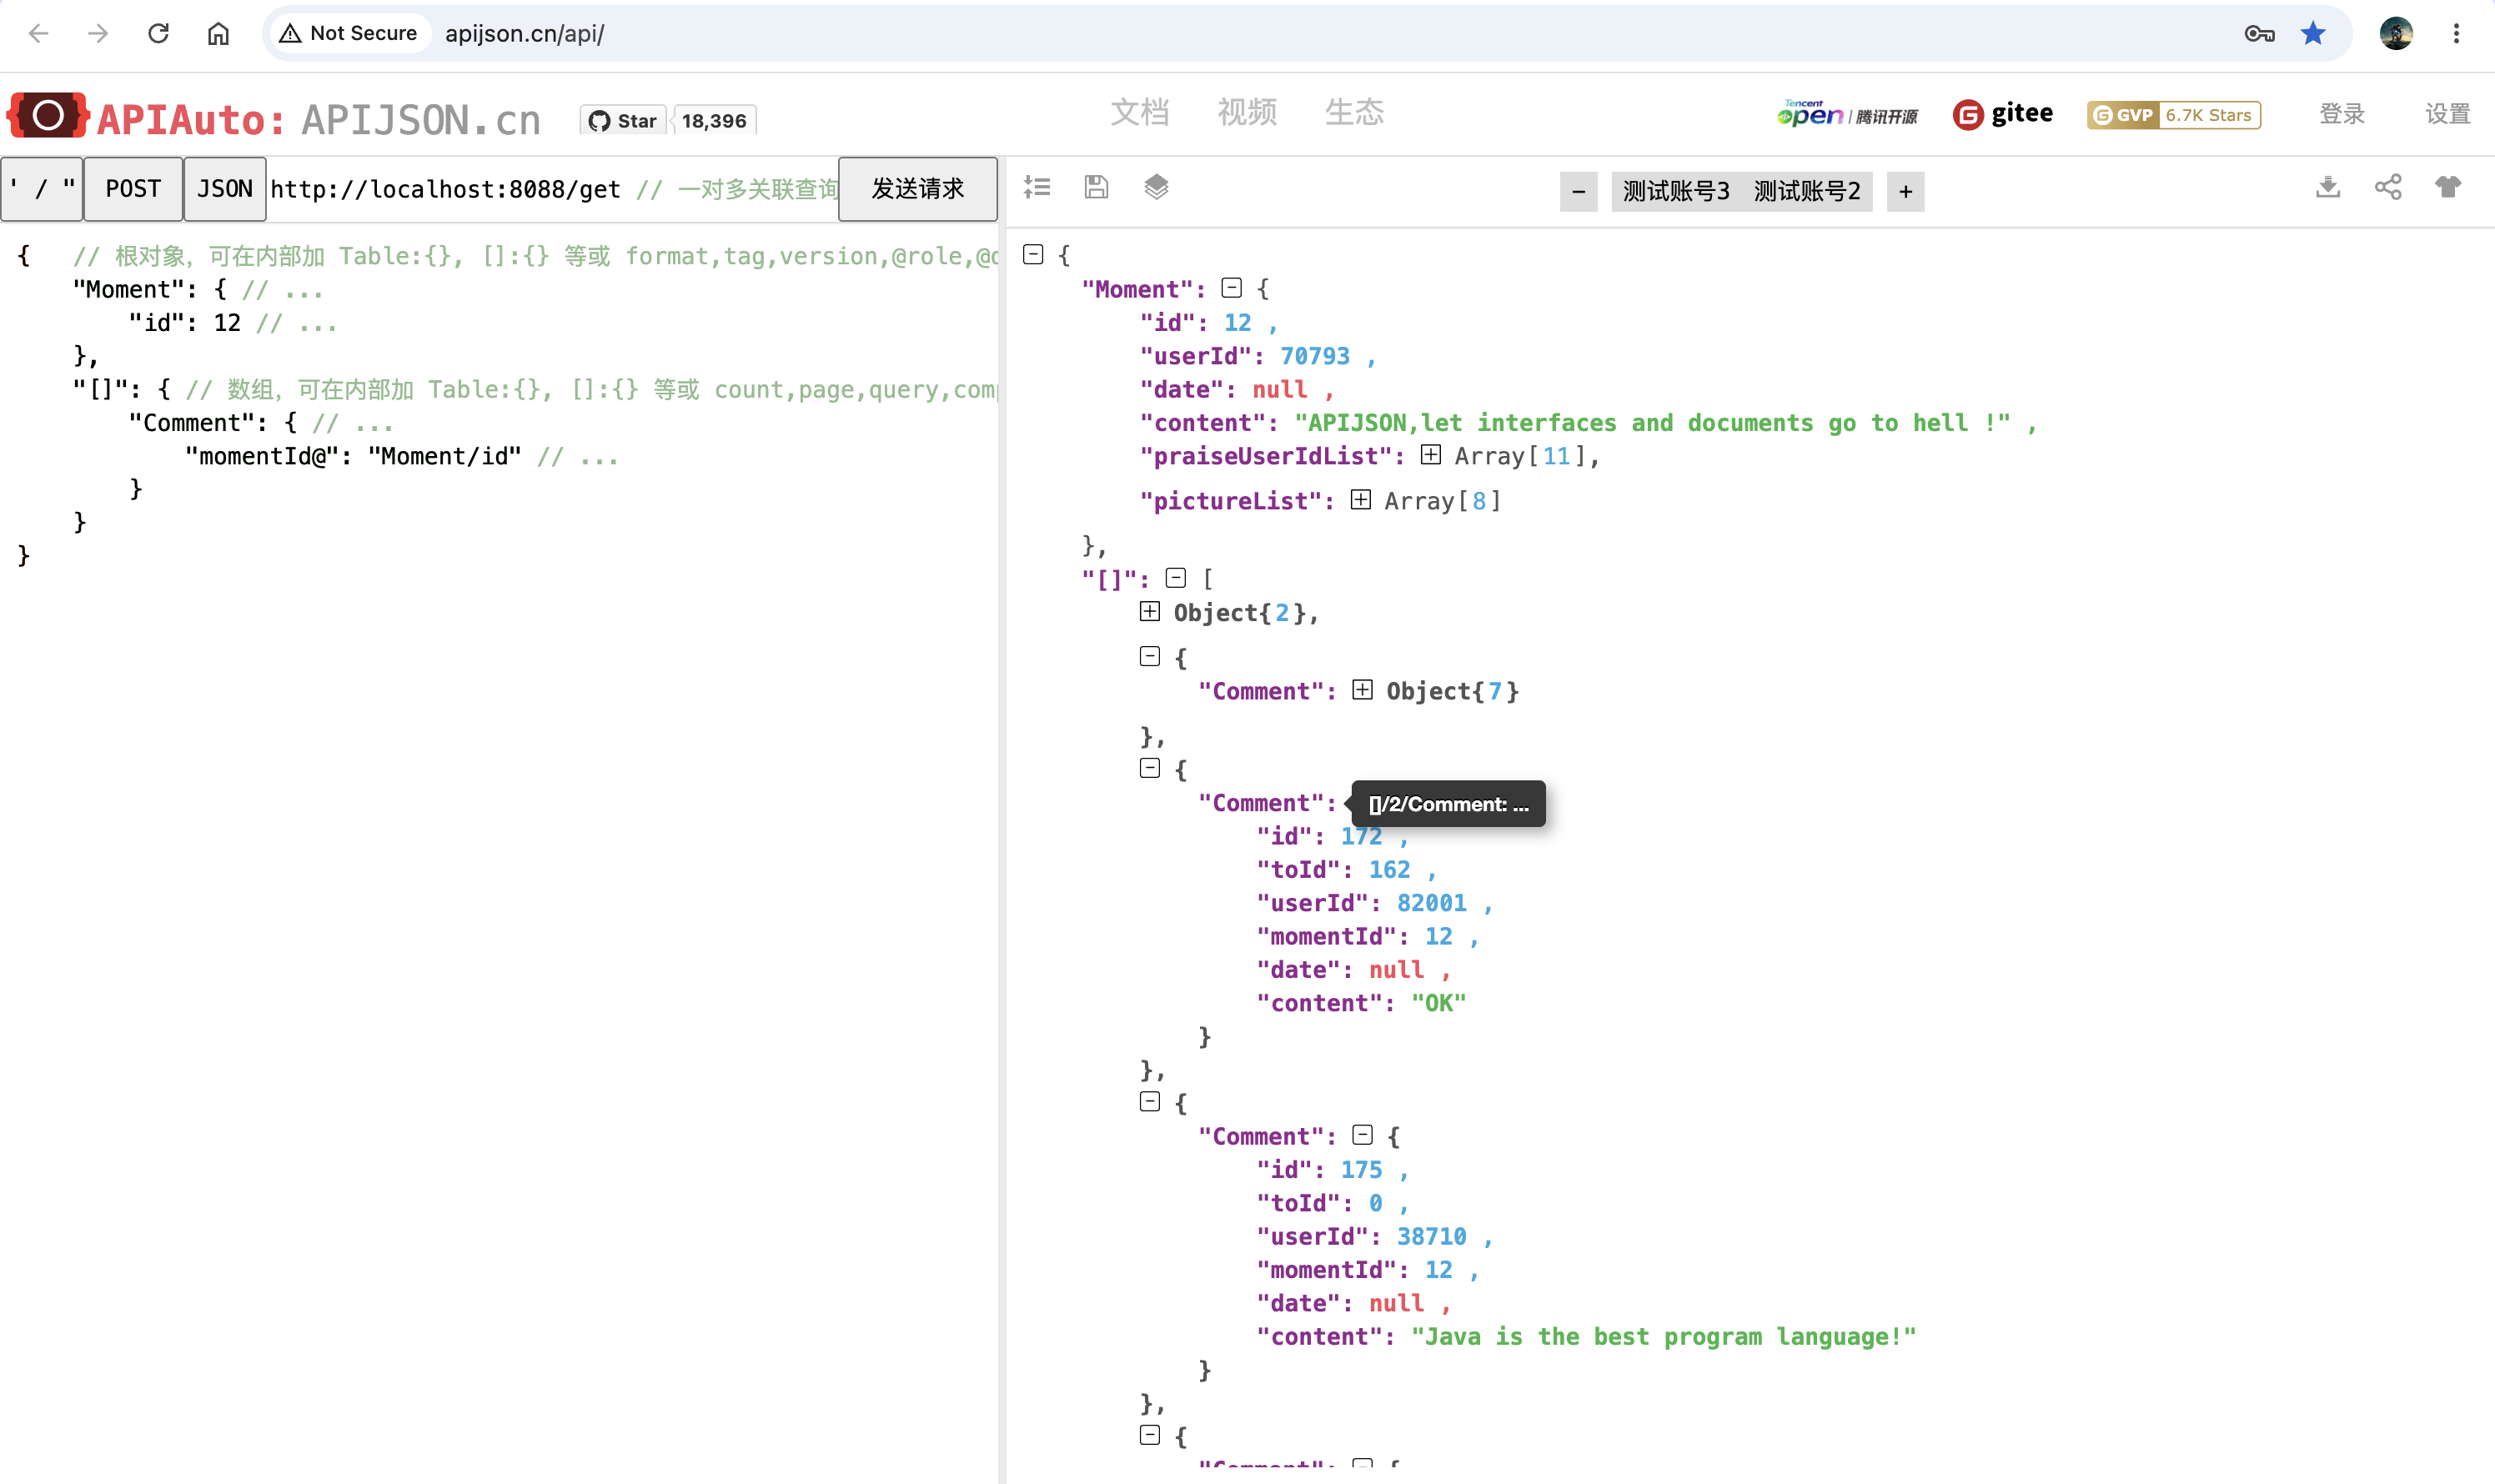The height and width of the screenshot is (1484, 2495).
Task: Open the browser three-dot menu
Action: (2456, 33)
